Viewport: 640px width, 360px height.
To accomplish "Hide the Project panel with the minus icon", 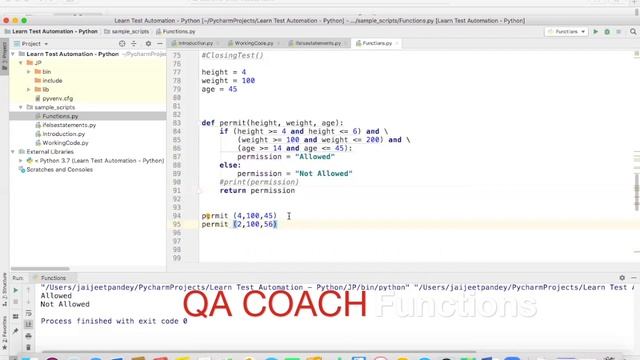I will coord(160,43).
